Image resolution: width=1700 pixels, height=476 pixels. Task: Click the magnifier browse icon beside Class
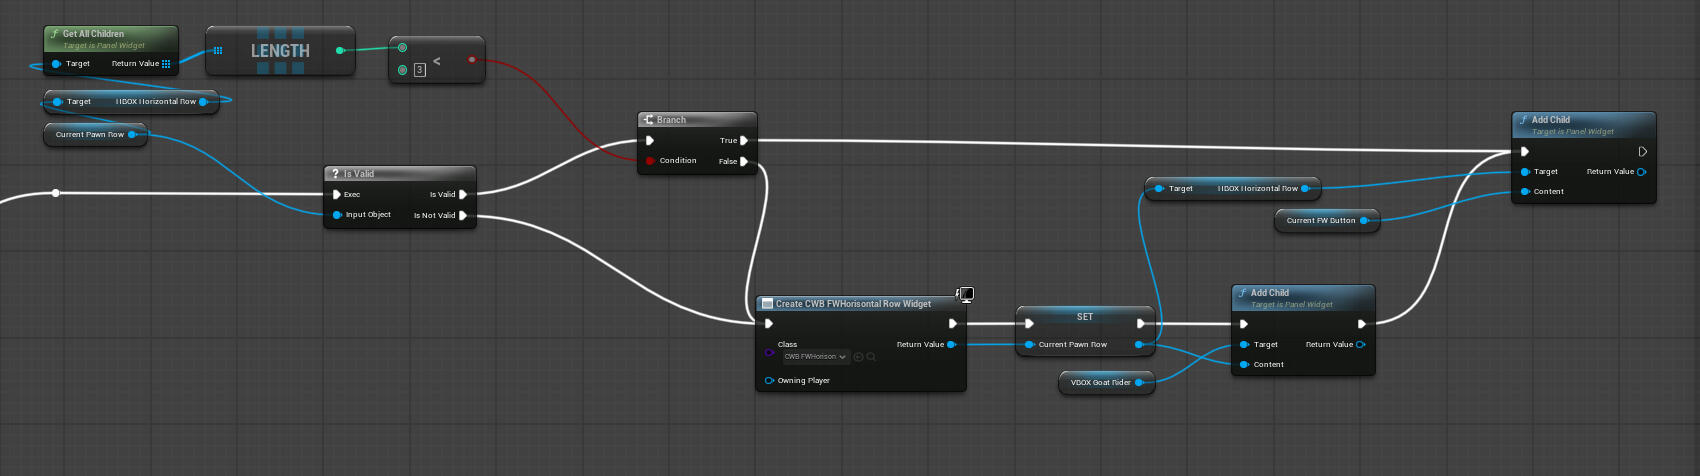tap(872, 357)
